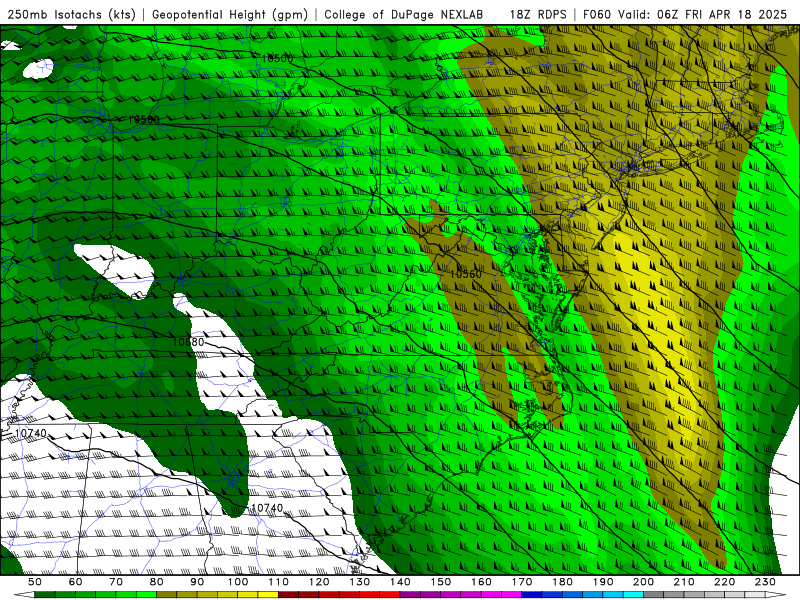The image size is (800, 600).
Task: Click the 70 value on the colorbar
Action: click(x=116, y=582)
